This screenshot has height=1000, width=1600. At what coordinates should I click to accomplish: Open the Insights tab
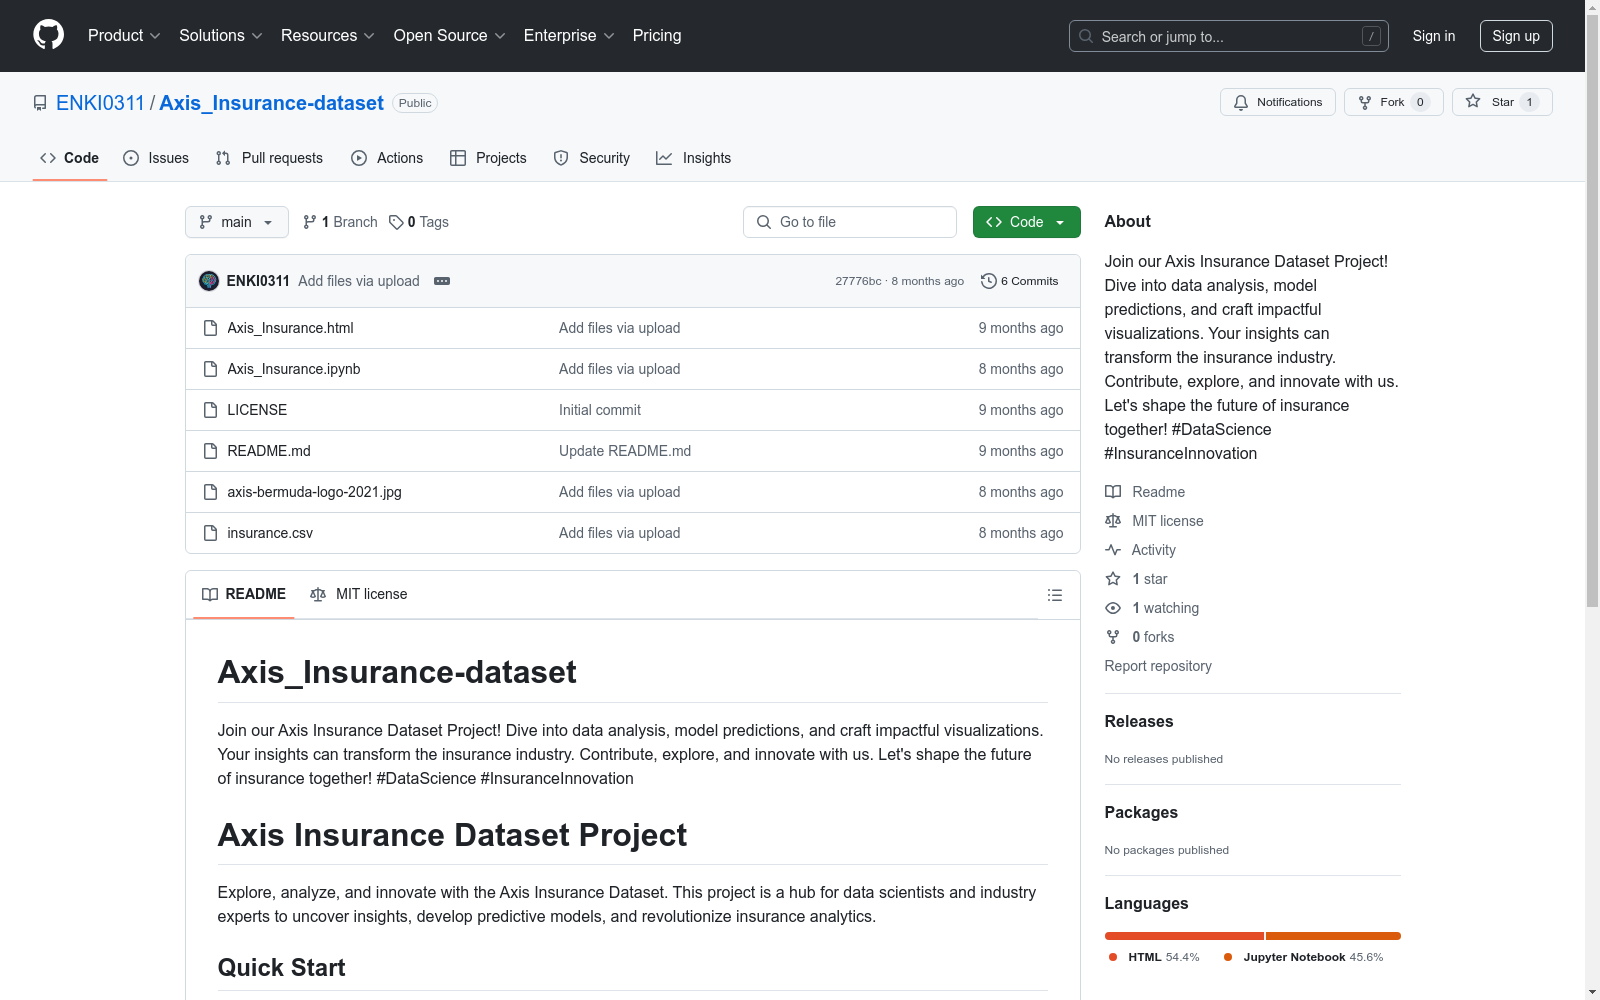pyautogui.click(x=693, y=158)
